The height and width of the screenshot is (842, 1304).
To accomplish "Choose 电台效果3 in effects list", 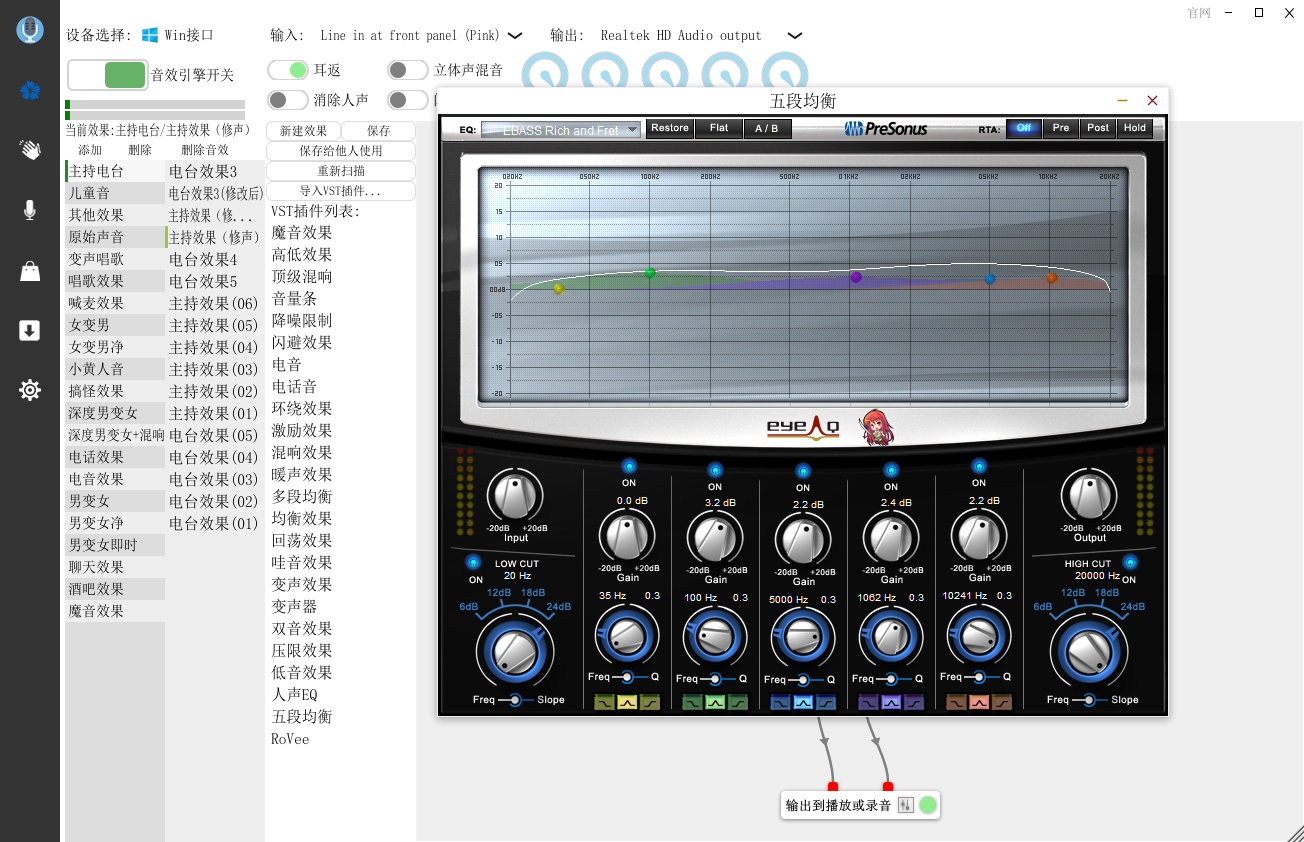I will click(x=215, y=171).
